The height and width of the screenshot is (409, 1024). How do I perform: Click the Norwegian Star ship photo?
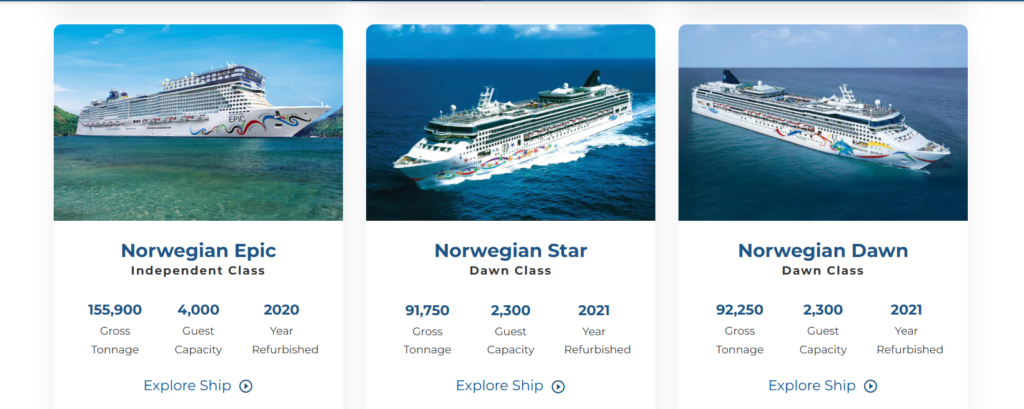[x=510, y=122]
